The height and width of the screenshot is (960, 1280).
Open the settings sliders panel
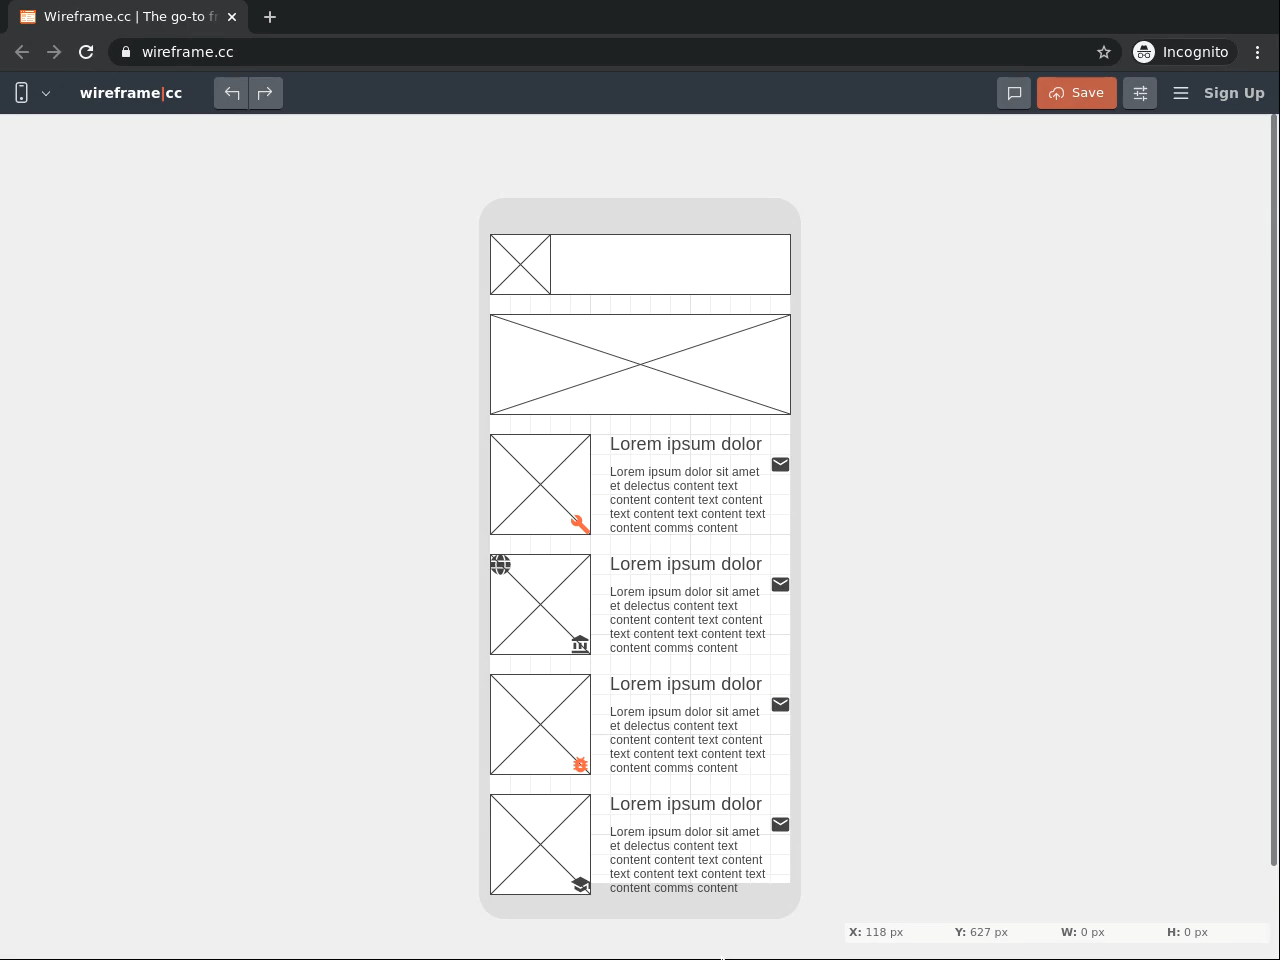(1140, 93)
